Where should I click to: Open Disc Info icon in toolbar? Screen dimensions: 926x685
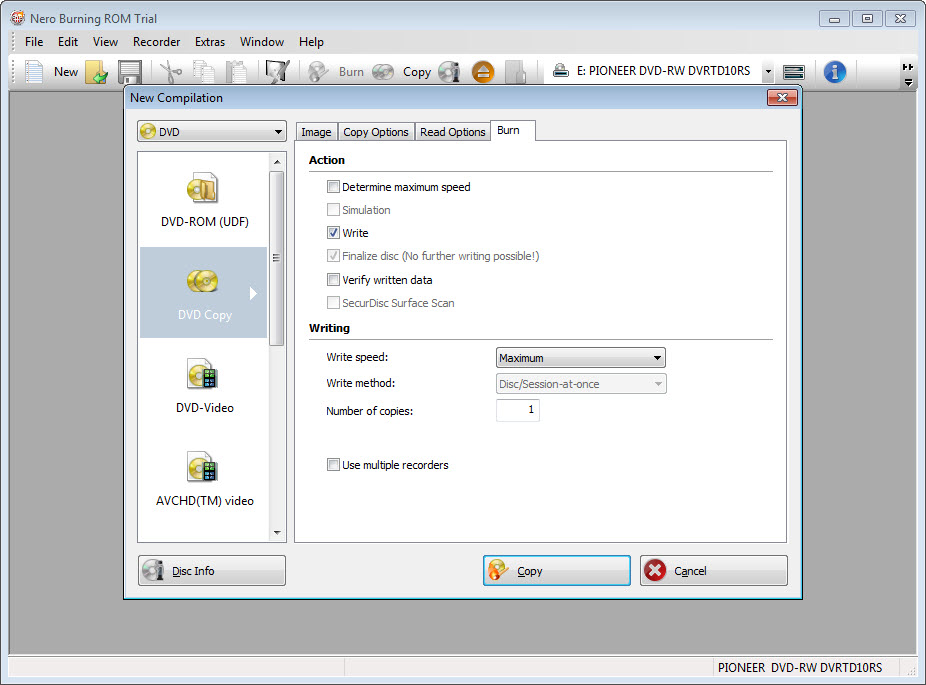pos(449,72)
